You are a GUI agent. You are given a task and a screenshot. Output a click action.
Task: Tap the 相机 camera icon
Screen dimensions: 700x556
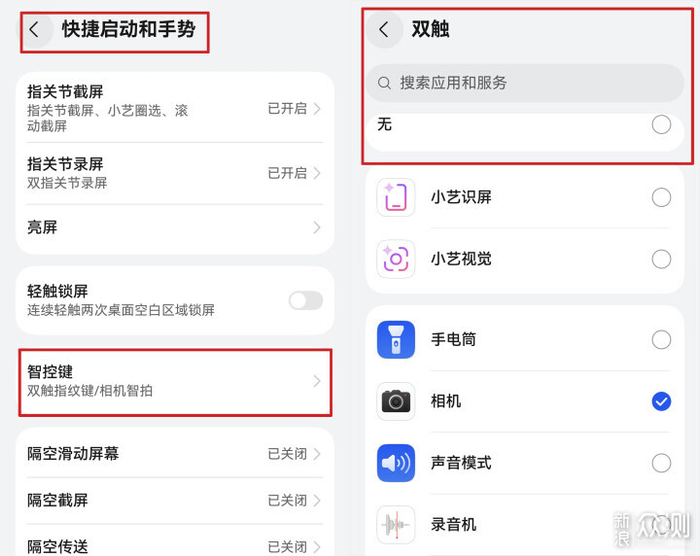click(396, 401)
